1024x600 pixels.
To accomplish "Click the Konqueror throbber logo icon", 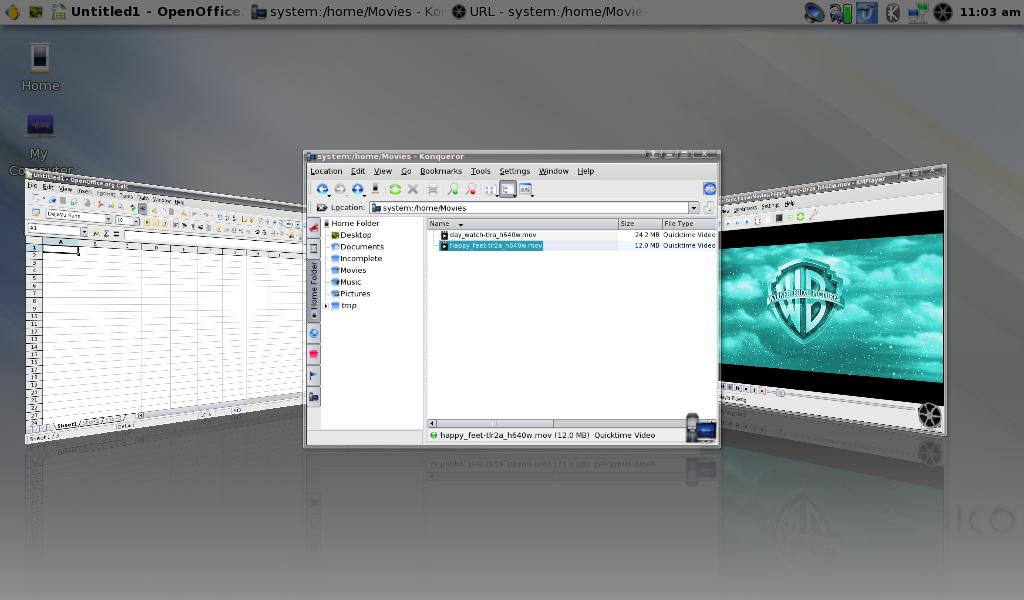I will point(709,189).
